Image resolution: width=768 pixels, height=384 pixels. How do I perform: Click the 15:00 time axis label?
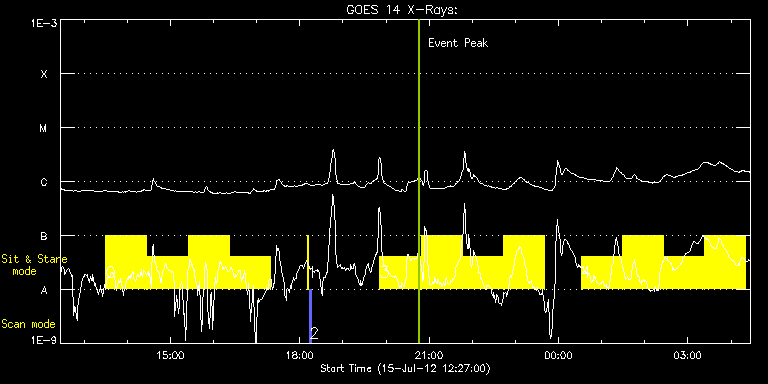(x=170, y=355)
